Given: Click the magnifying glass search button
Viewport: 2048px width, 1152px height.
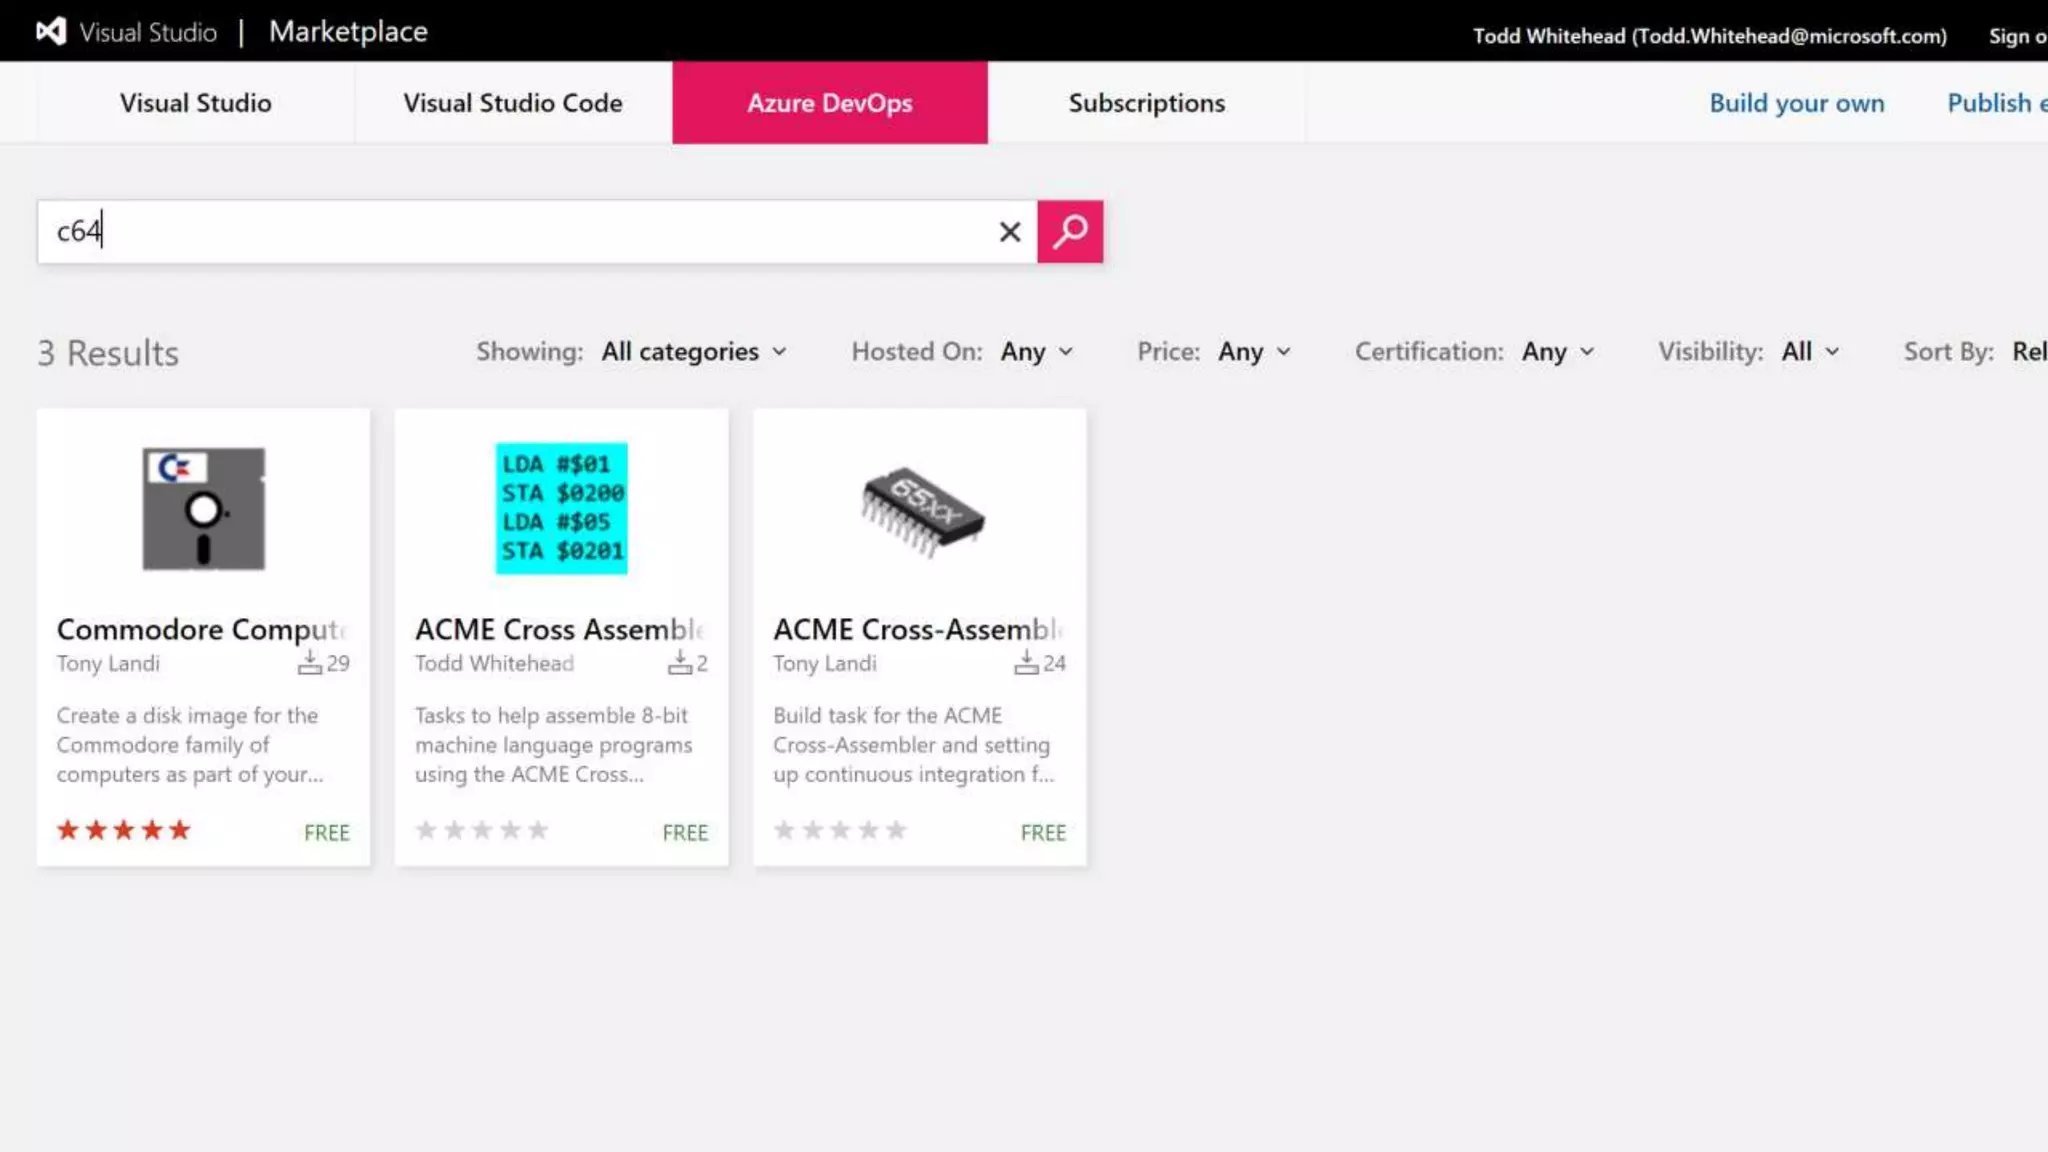Looking at the screenshot, I should pos(1069,232).
